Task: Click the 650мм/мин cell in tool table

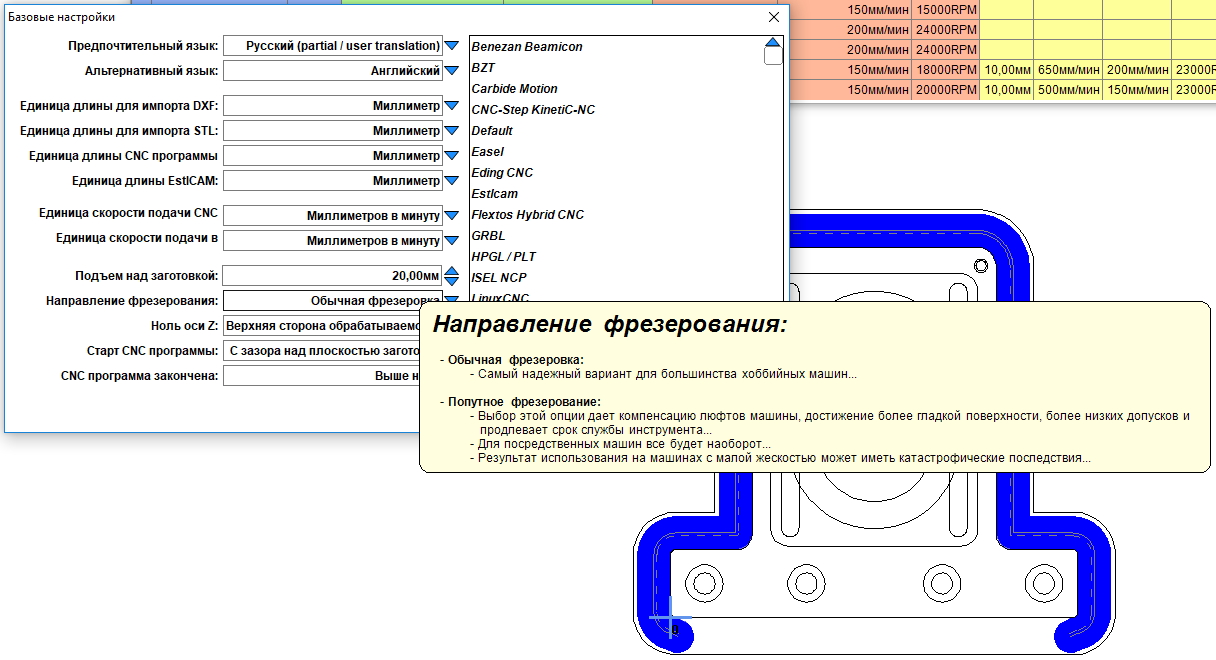Action: pos(1068,70)
